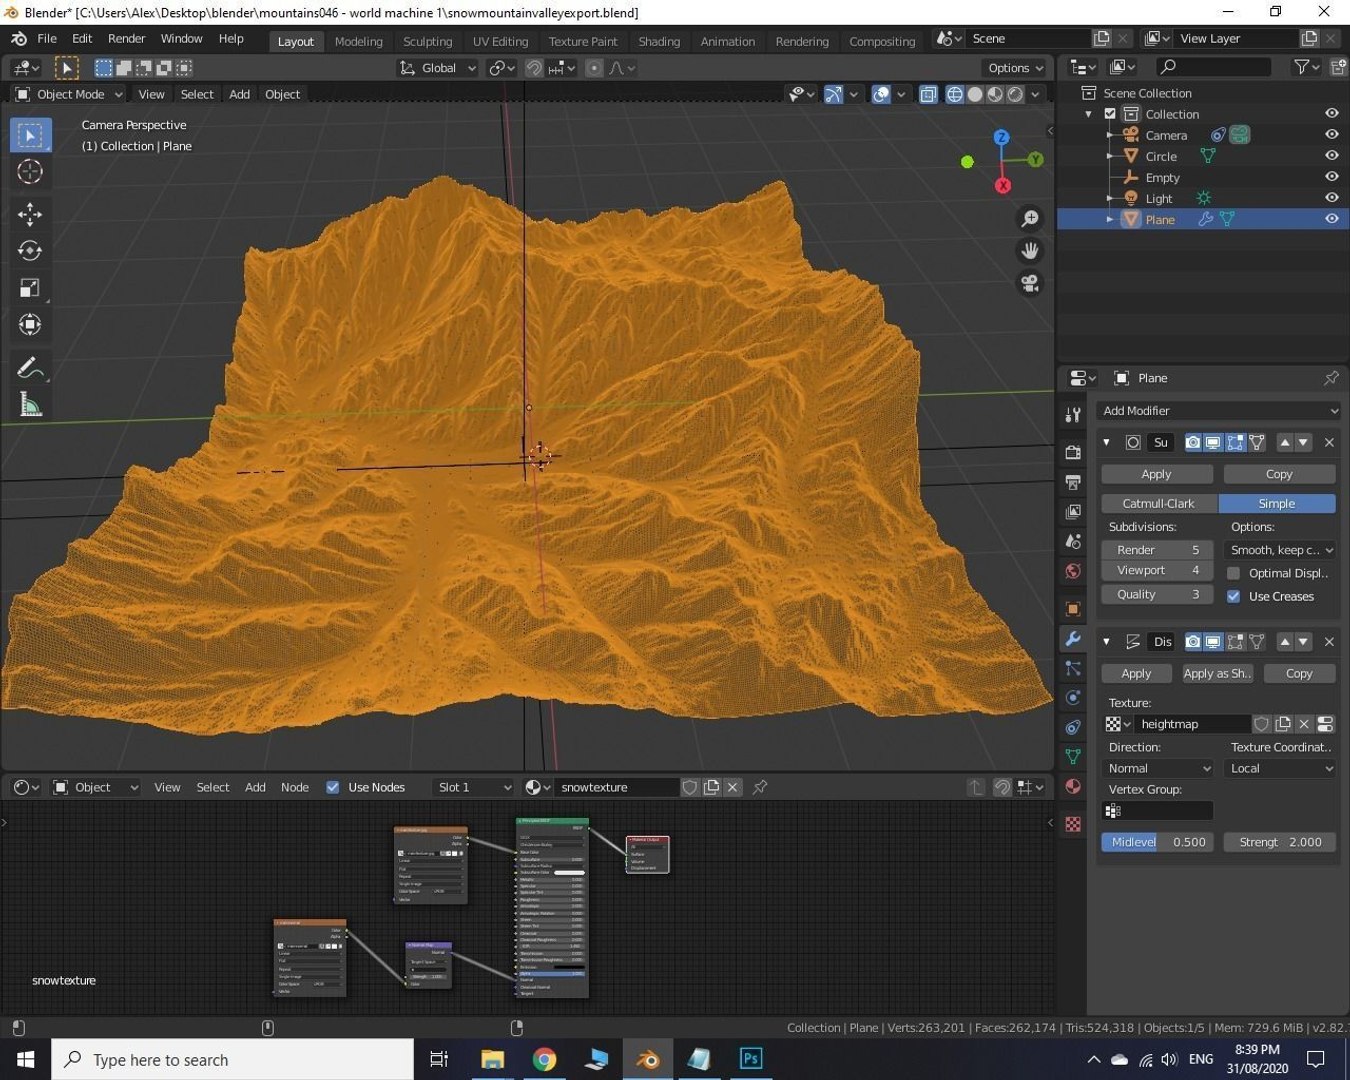Open the Texture Coordinates Local dropdown
Image resolution: width=1350 pixels, height=1080 pixels.
click(x=1281, y=769)
